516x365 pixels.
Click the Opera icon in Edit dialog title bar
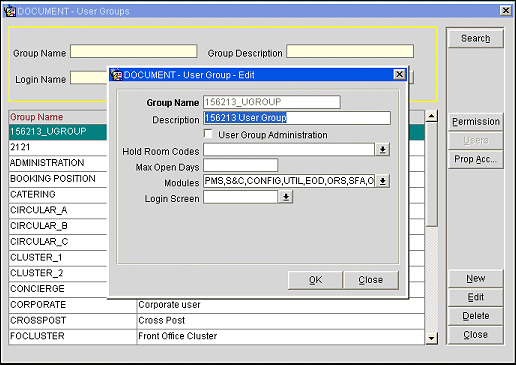(116, 75)
